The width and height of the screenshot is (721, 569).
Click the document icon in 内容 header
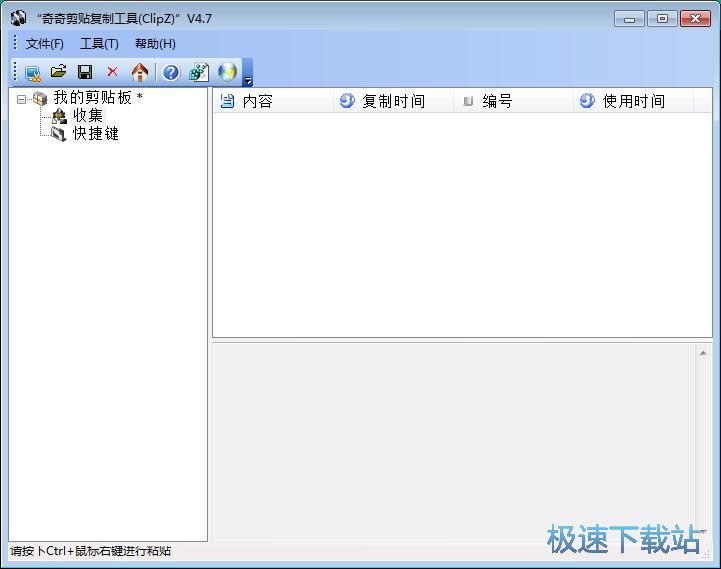[227, 101]
